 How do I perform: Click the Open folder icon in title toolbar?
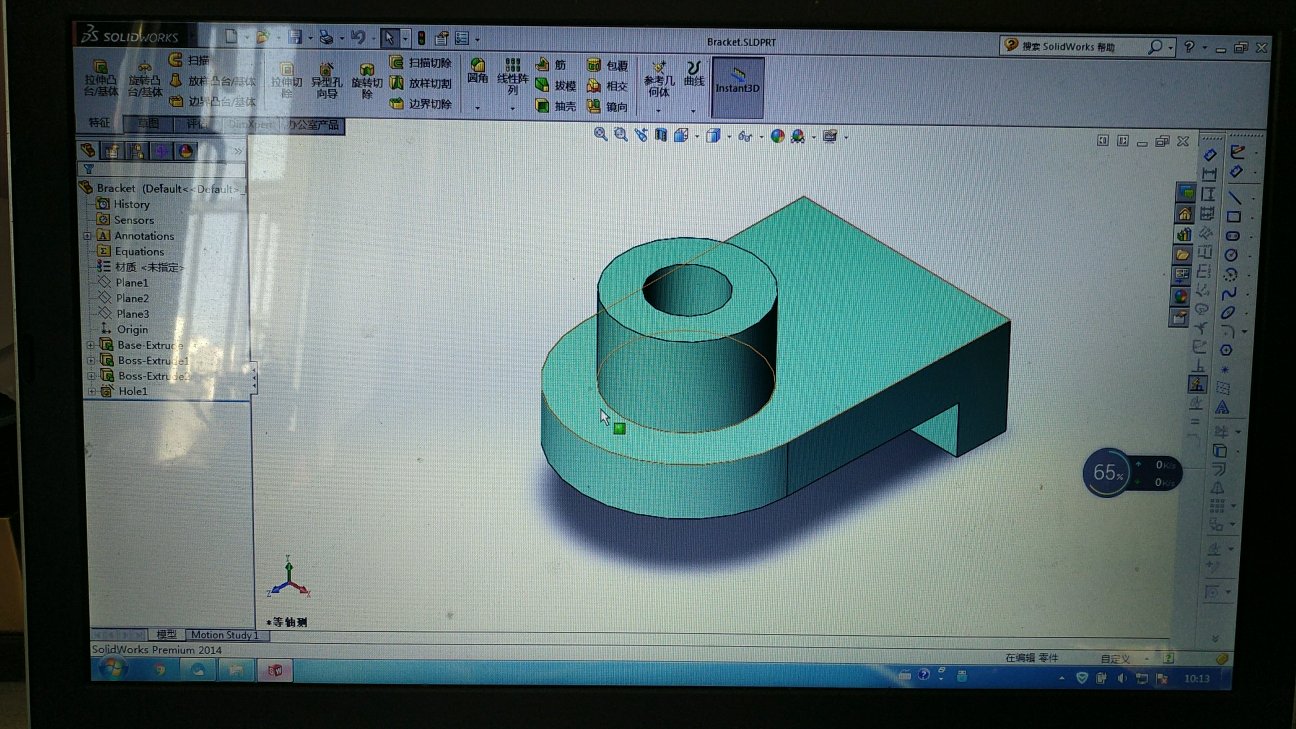[x=262, y=37]
